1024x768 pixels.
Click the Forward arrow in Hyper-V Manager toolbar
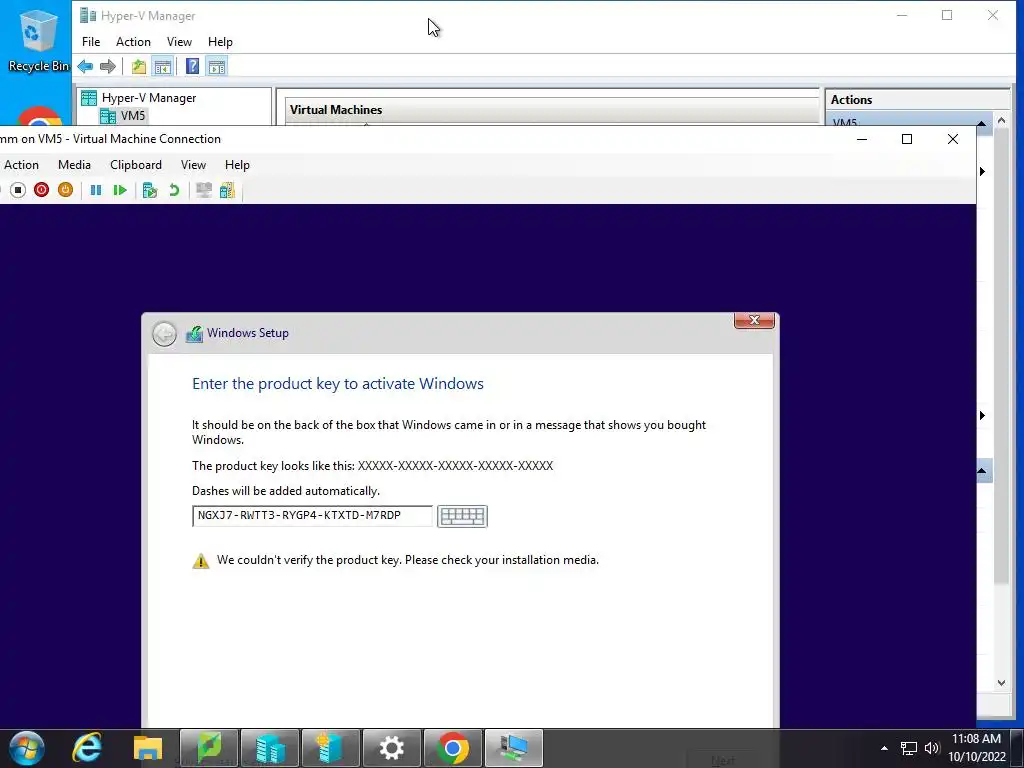coord(108,66)
